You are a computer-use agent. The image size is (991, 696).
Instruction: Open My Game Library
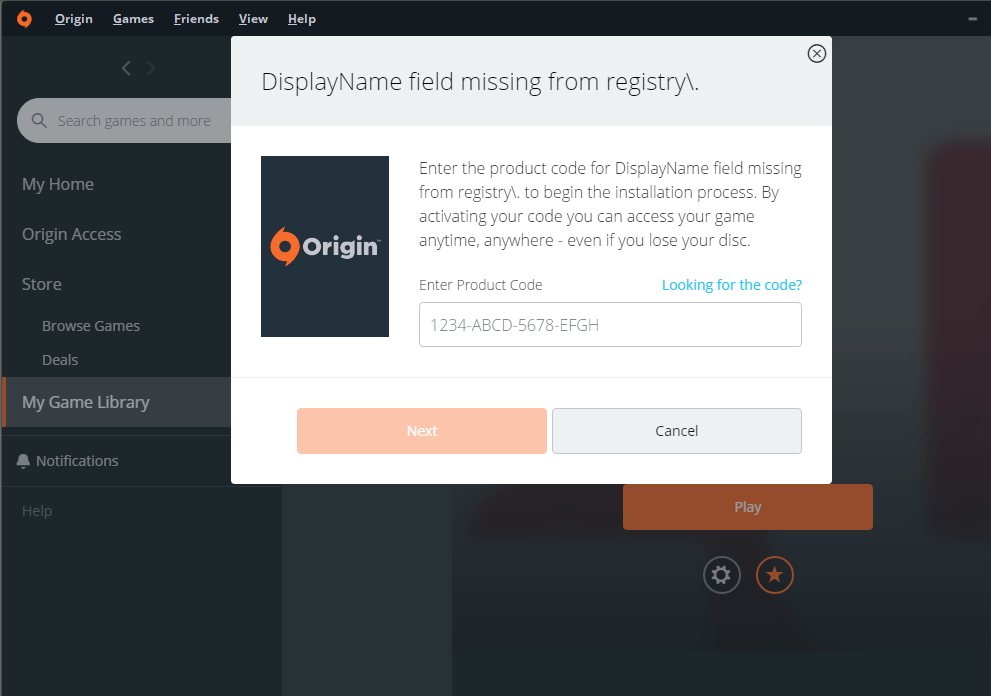[x=117, y=402]
